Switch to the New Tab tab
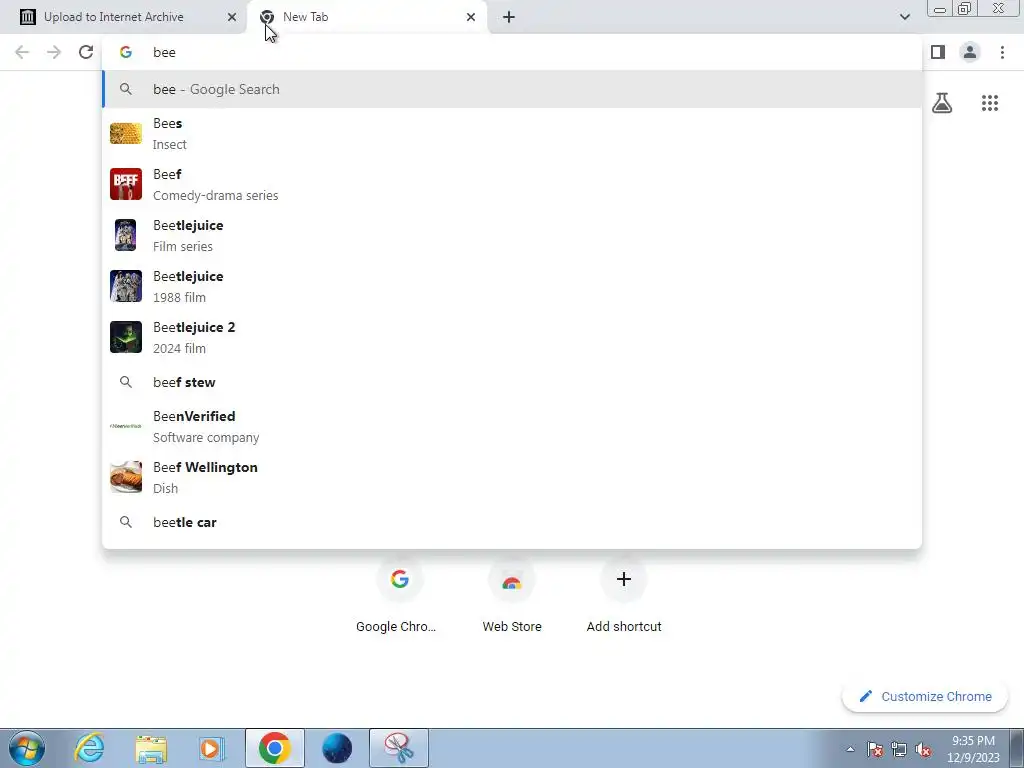Image resolution: width=1024 pixels, height=768 pixels. [367, 17]
